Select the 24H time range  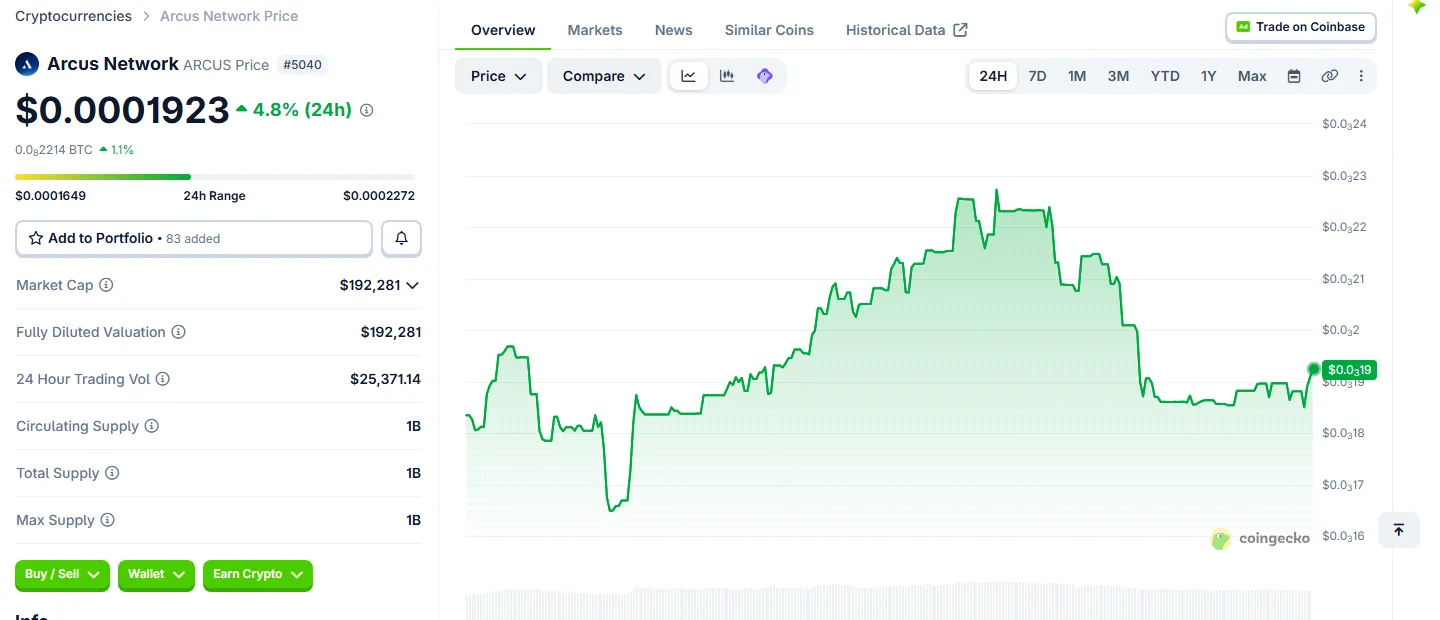pyautogui.click(x=993, y=76)
